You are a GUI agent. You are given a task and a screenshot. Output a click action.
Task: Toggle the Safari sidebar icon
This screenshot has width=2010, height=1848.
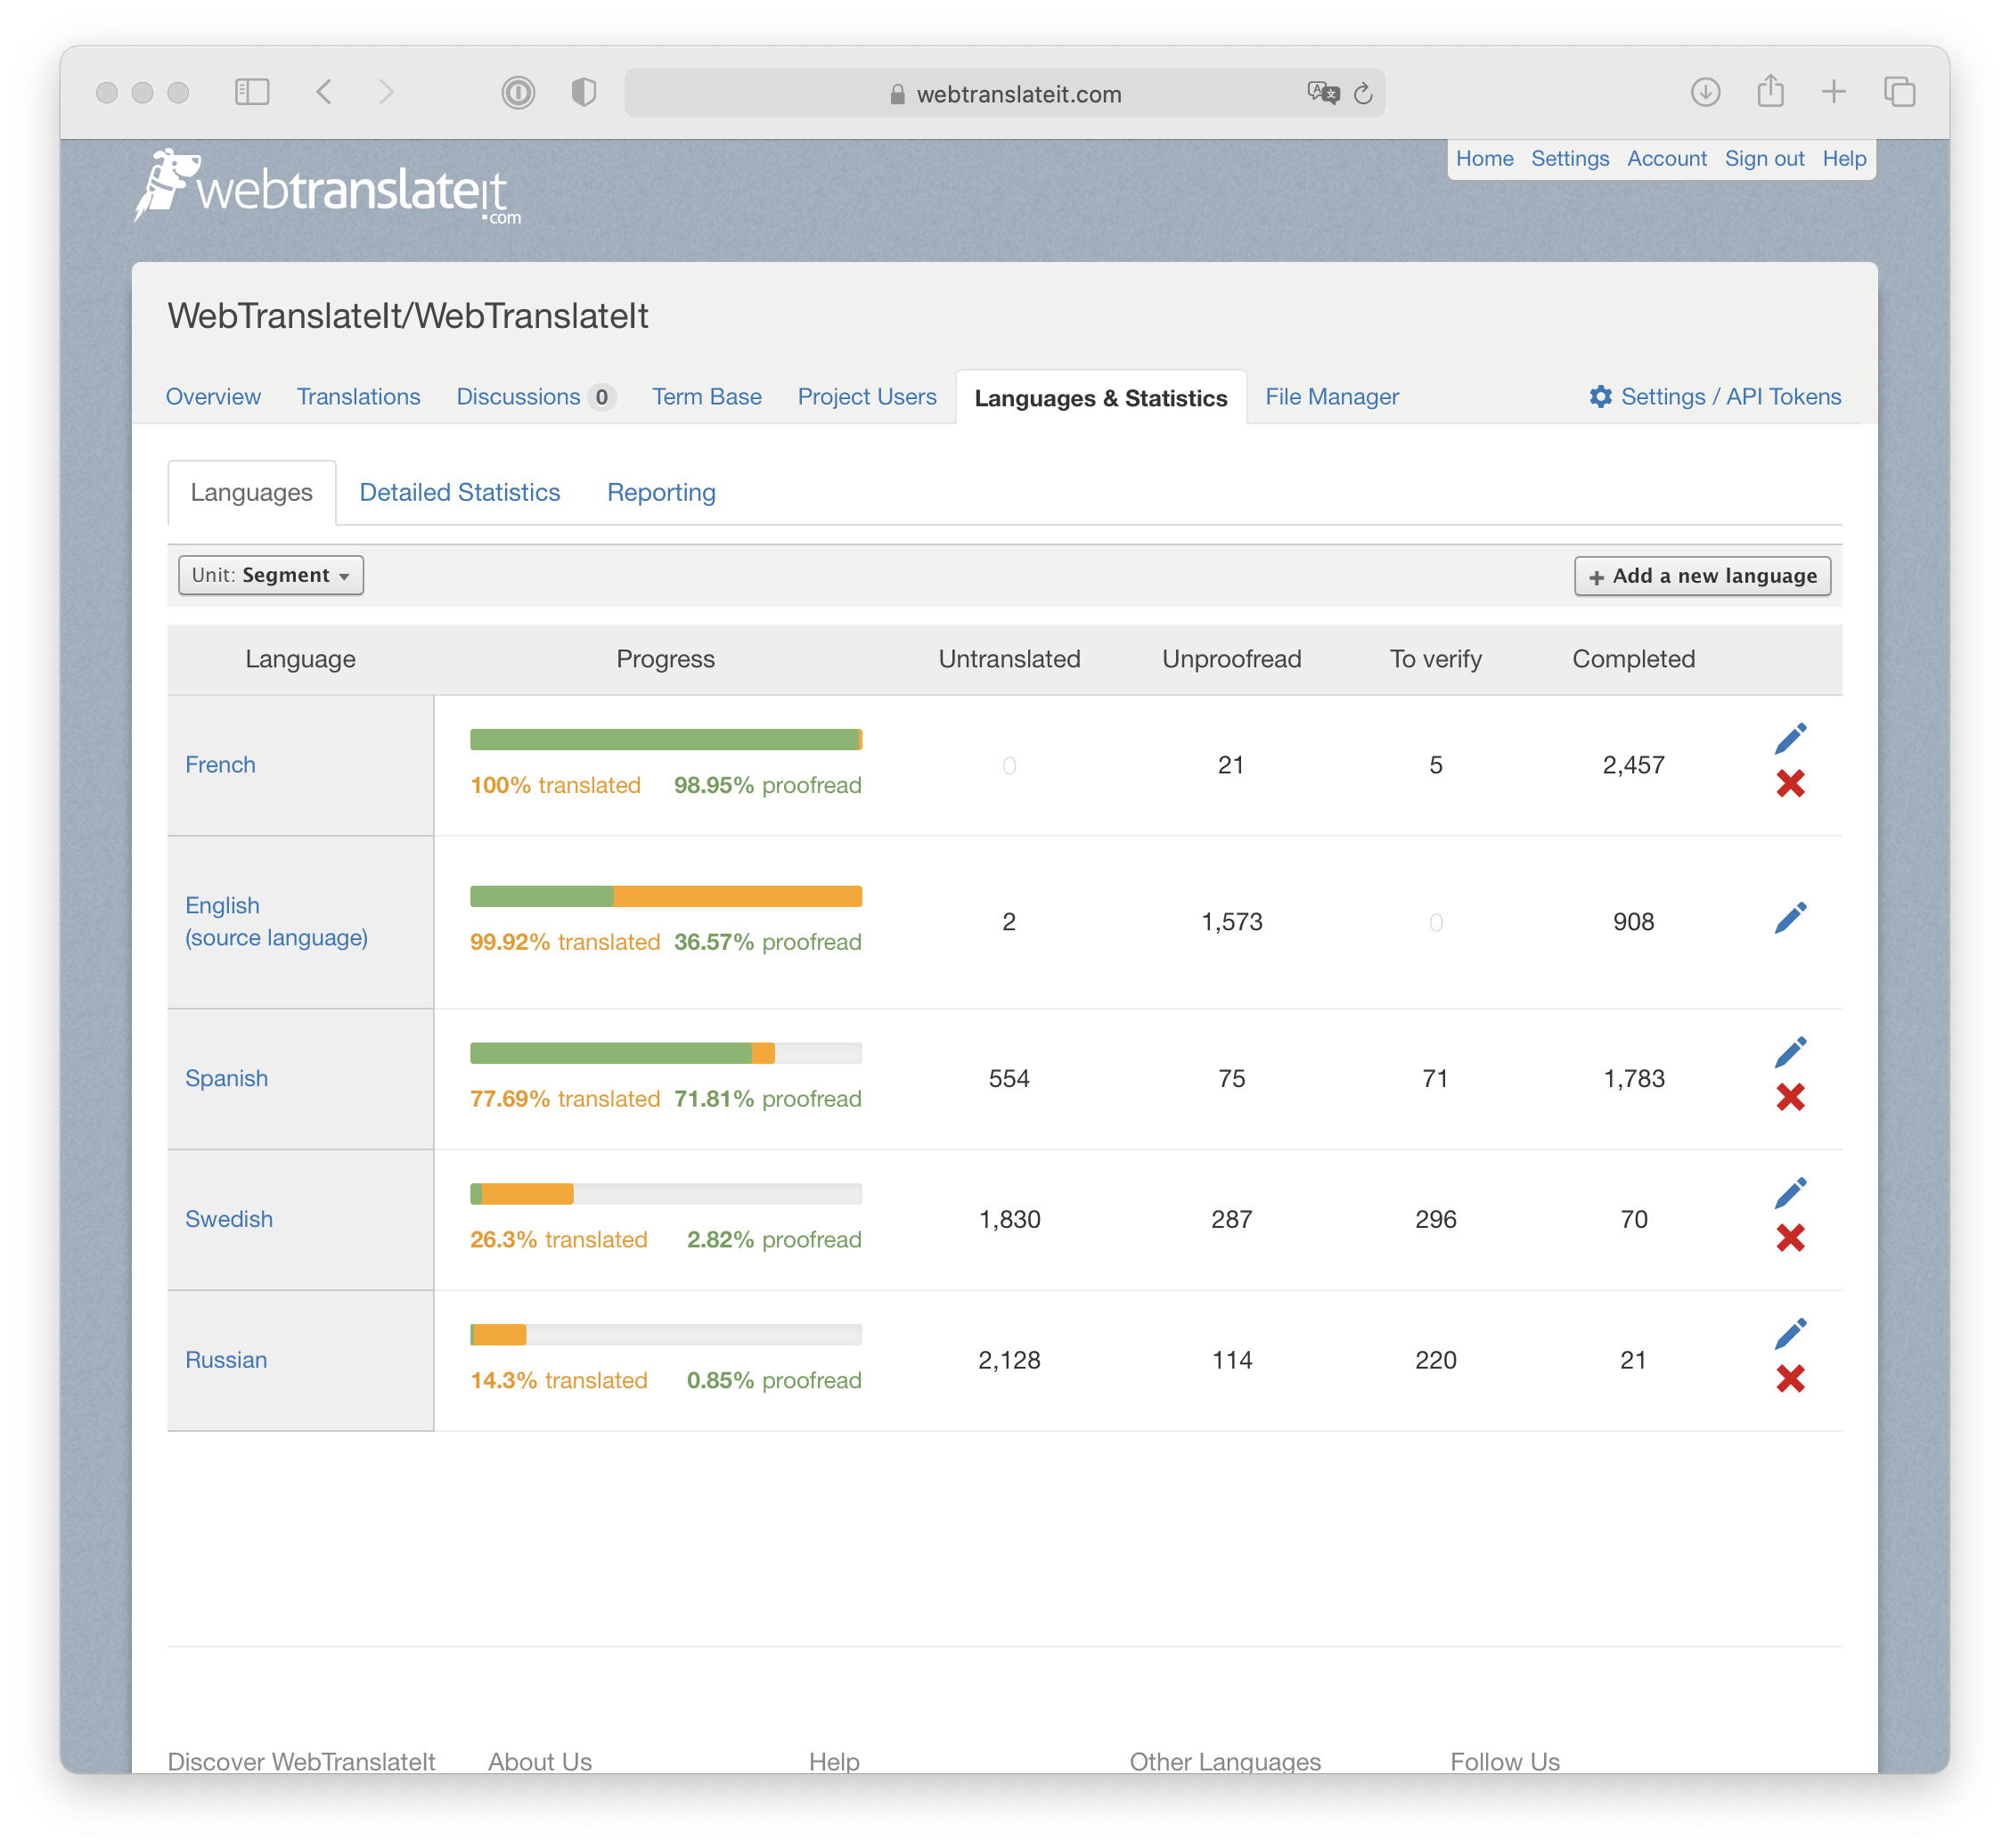[252, 93]
